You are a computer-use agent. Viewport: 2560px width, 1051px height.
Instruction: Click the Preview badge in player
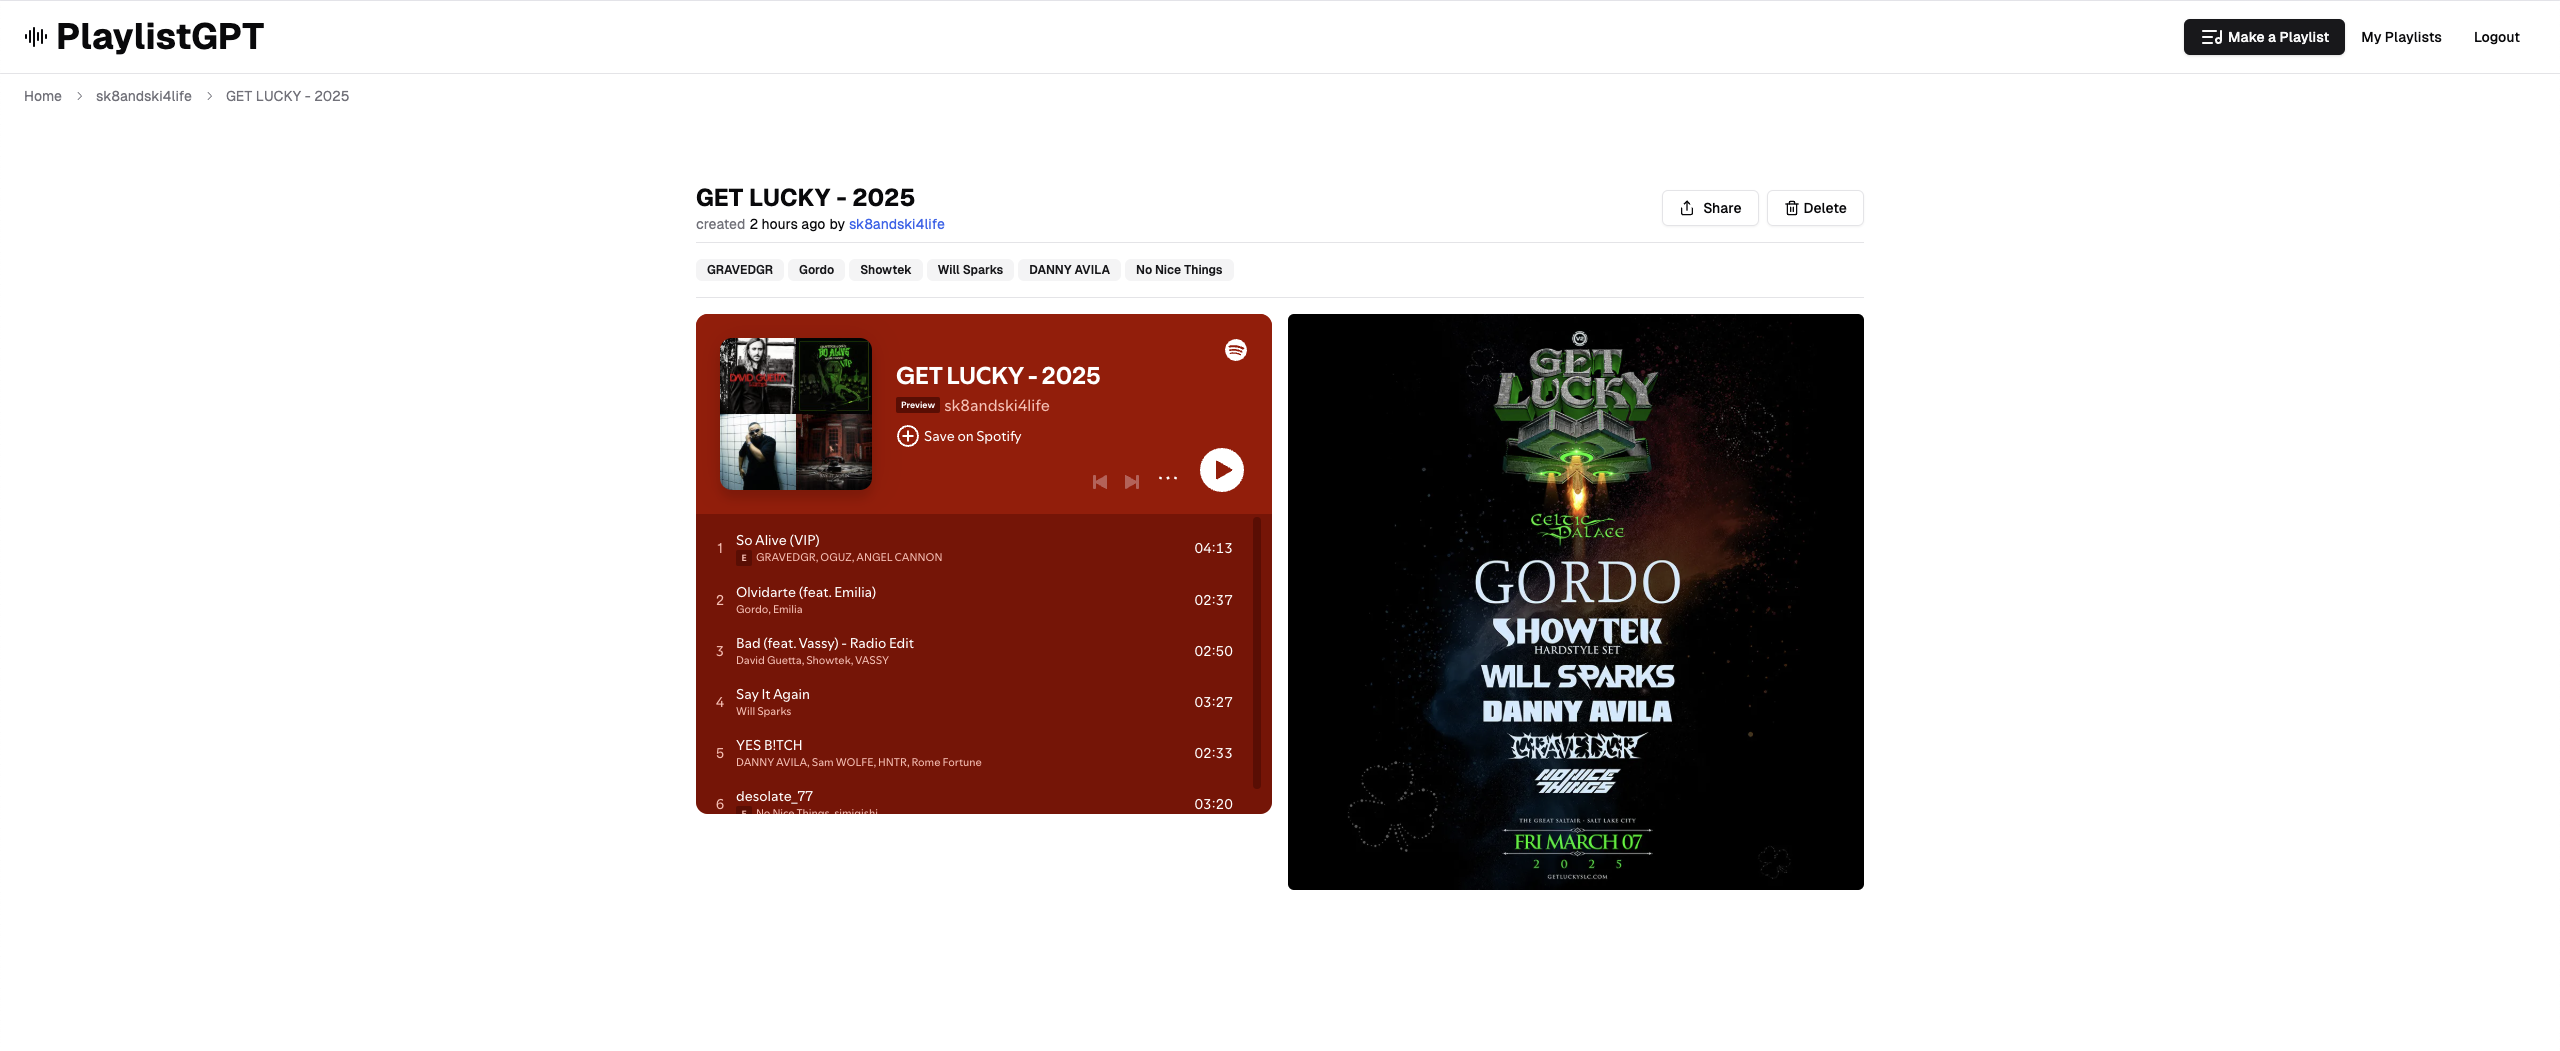pyautogui.click(x=917, y=405)
